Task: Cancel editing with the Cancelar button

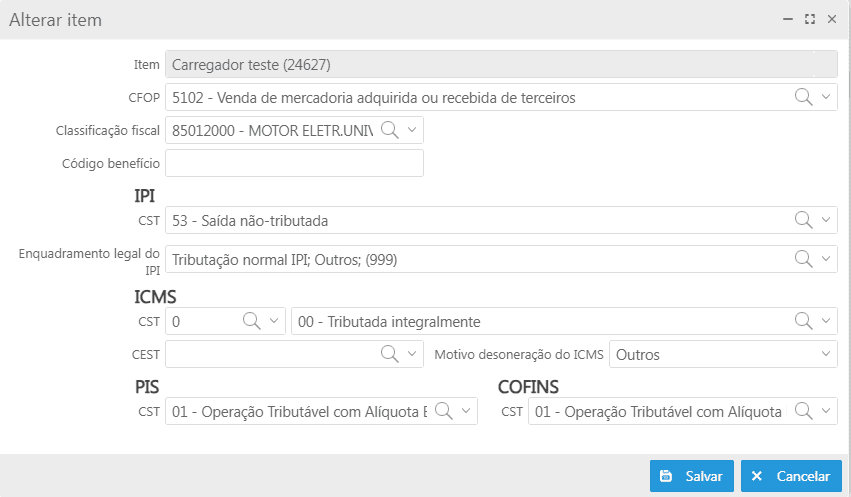Action: click(791, 476)
